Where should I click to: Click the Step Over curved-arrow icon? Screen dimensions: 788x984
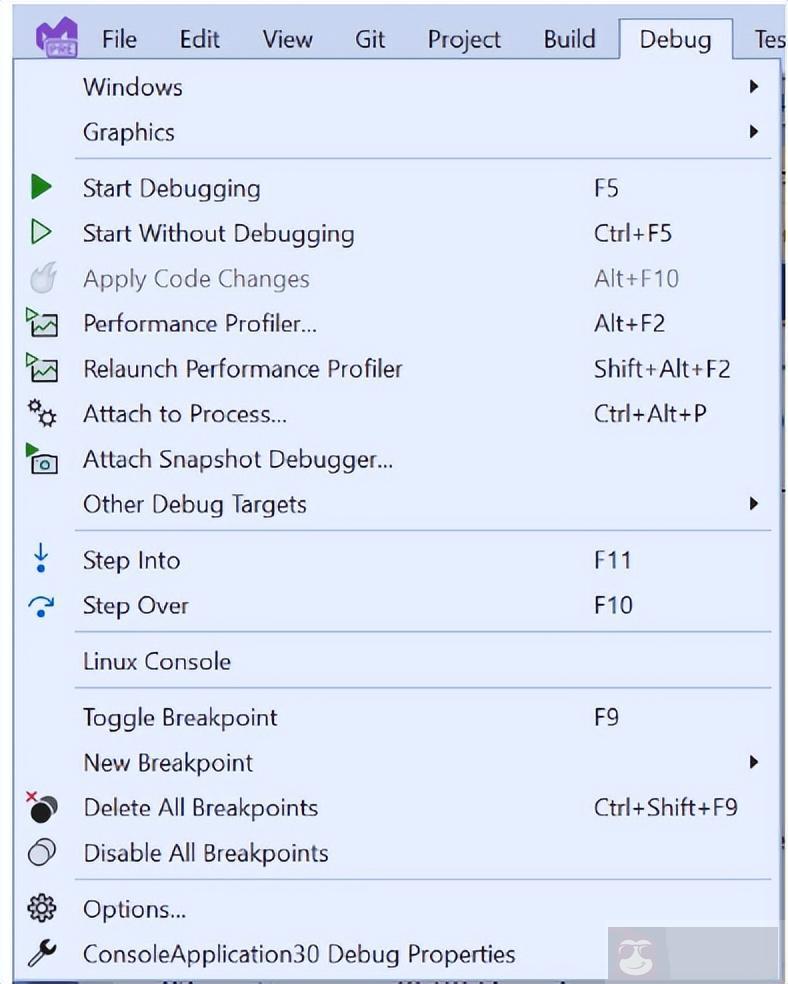[x=41, y=605]
